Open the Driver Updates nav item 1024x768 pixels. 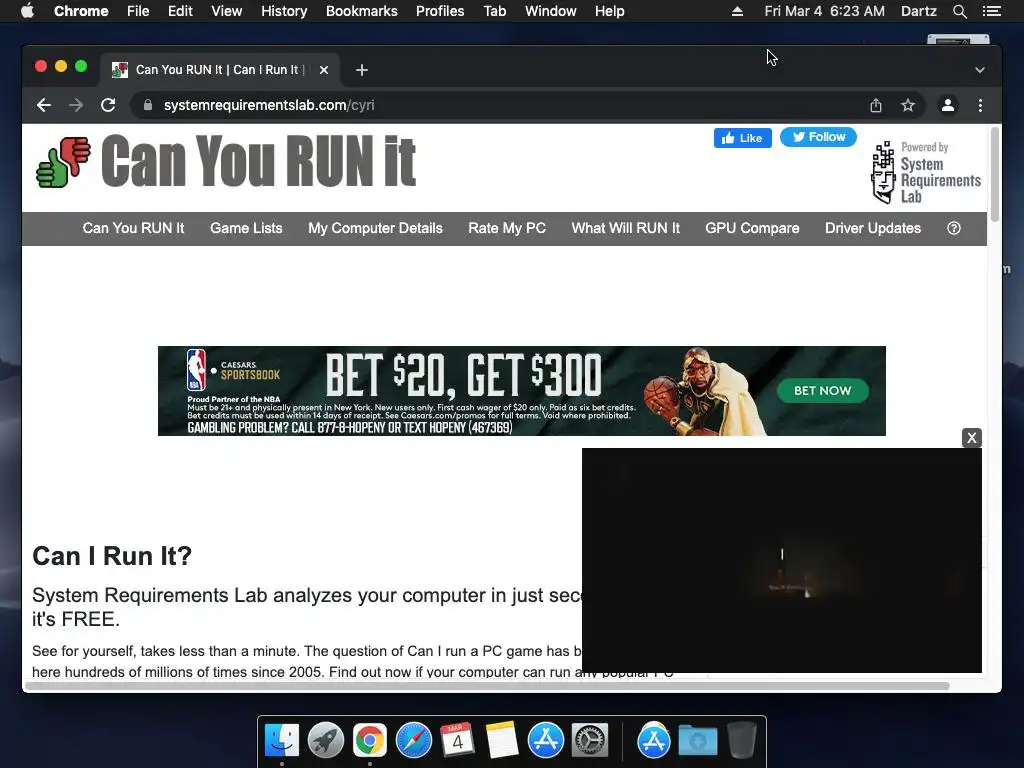[873, 228]
